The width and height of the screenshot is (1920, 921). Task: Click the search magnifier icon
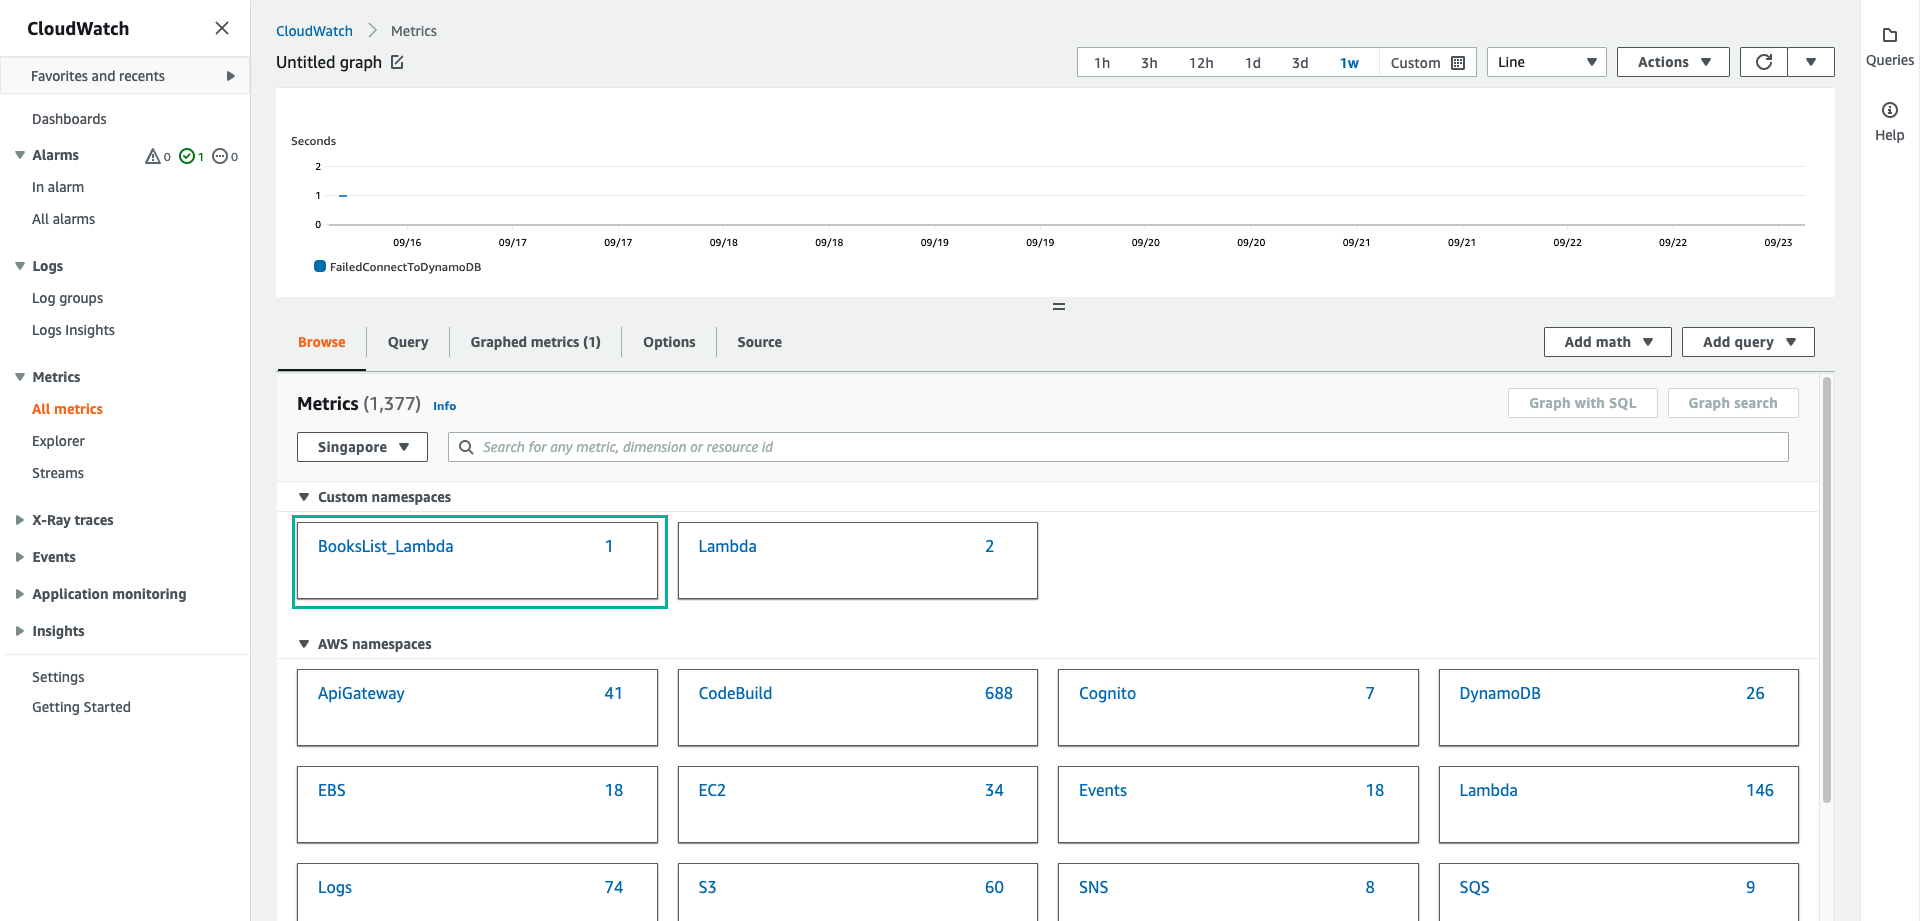(x=466, y=447)
